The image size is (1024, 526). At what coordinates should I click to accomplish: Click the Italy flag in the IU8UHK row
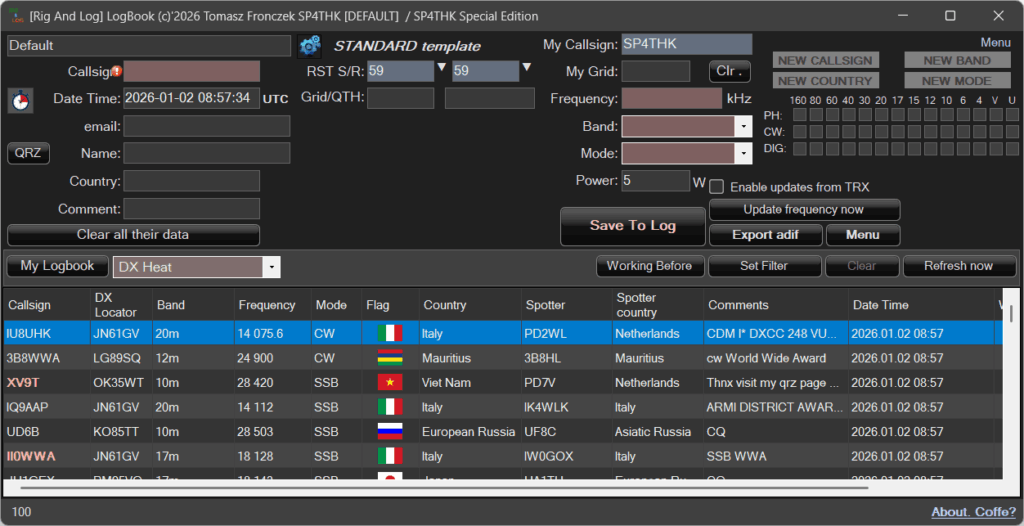[x=389, y=333]
